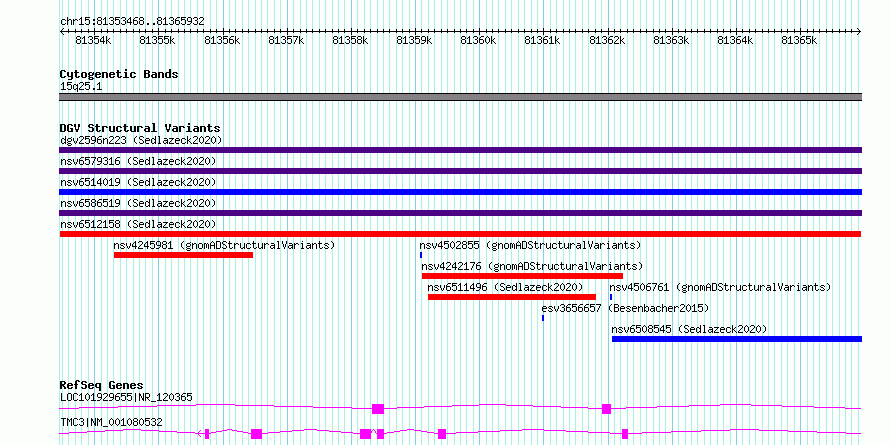Screen dimensions: 890x445
Task: Click the small nsv4506761 variant marker
Action: click(611, 297)
